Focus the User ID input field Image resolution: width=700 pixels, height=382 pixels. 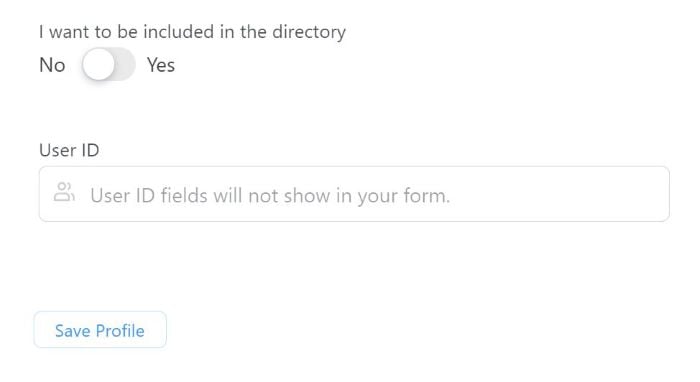[354, 194]
